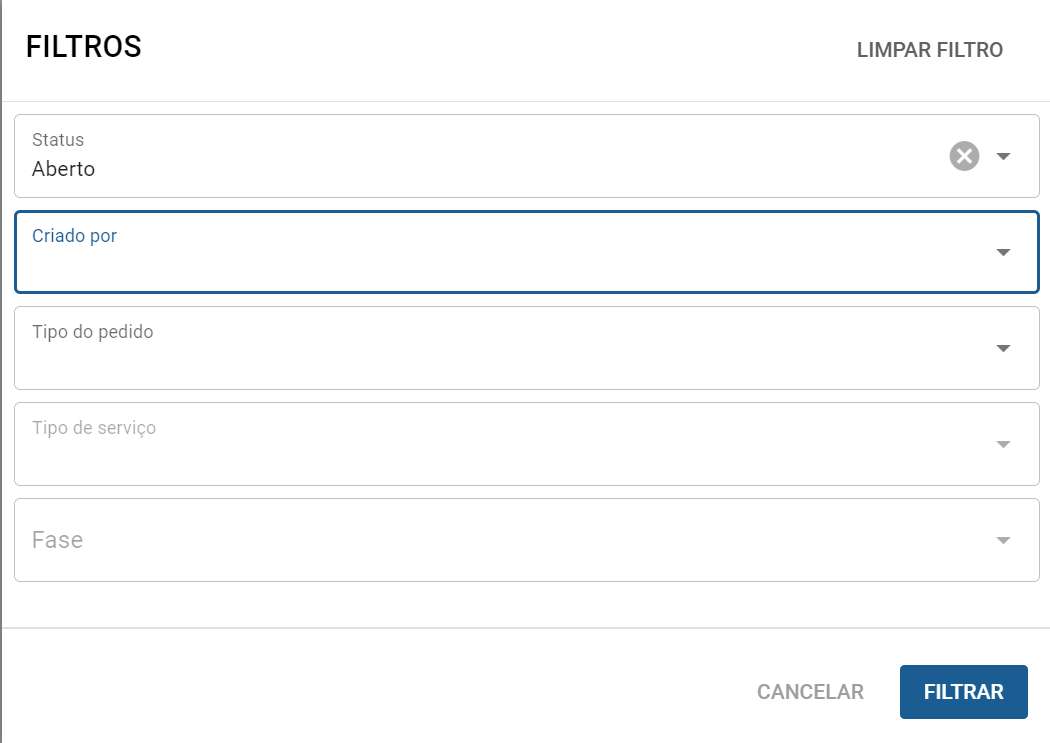The height and width of the screenshot is (743, 1050).
Task: Clear the Status selection with the X icon
Action: (964, 156)
